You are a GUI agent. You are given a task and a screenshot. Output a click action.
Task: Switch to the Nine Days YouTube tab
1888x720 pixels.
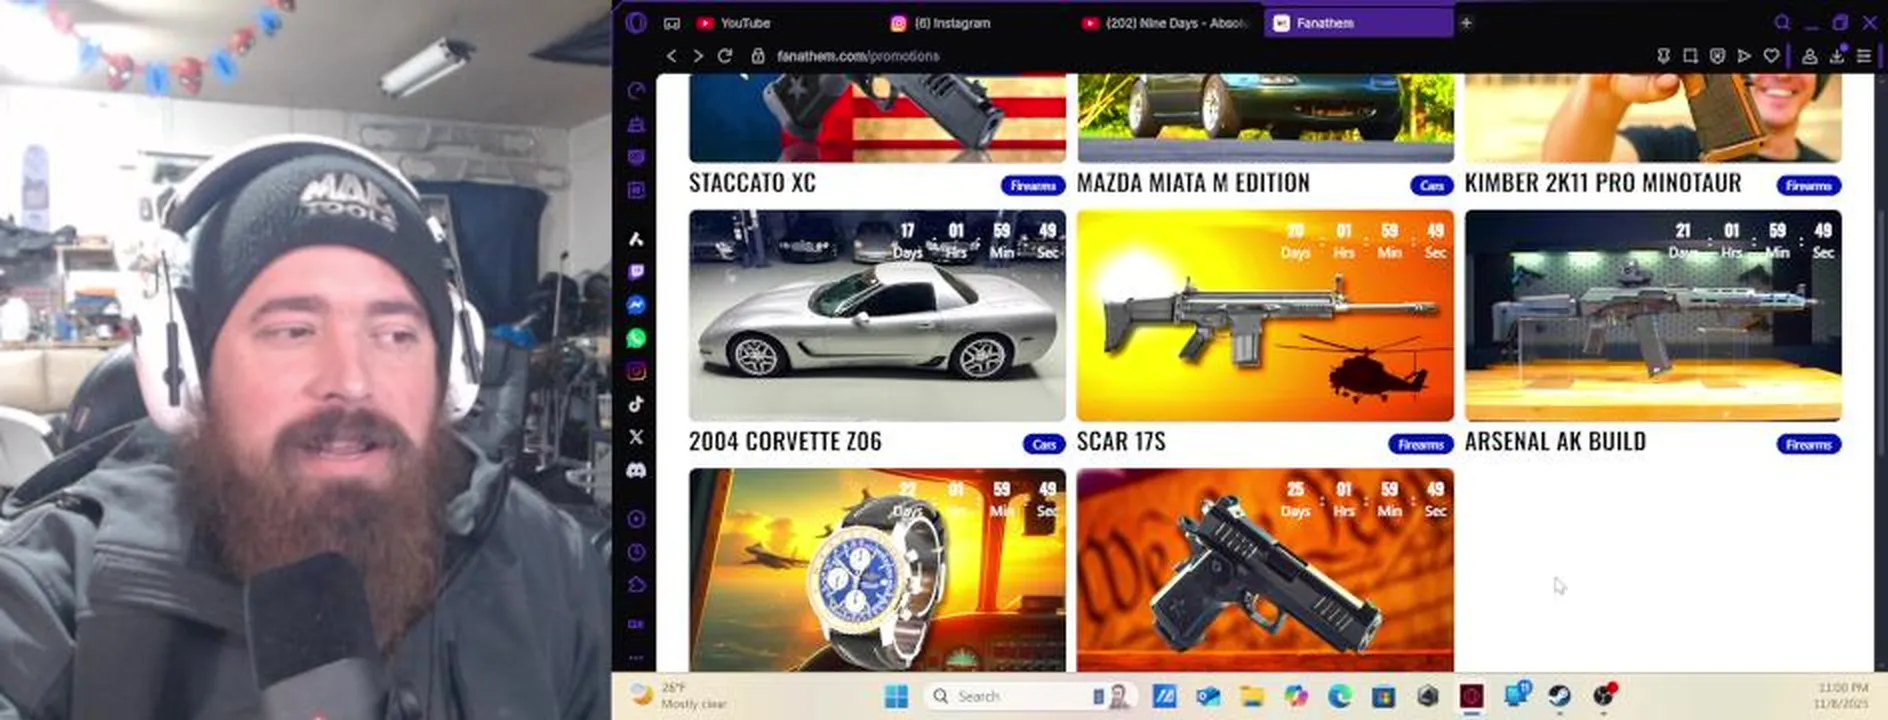[1167, 23]
